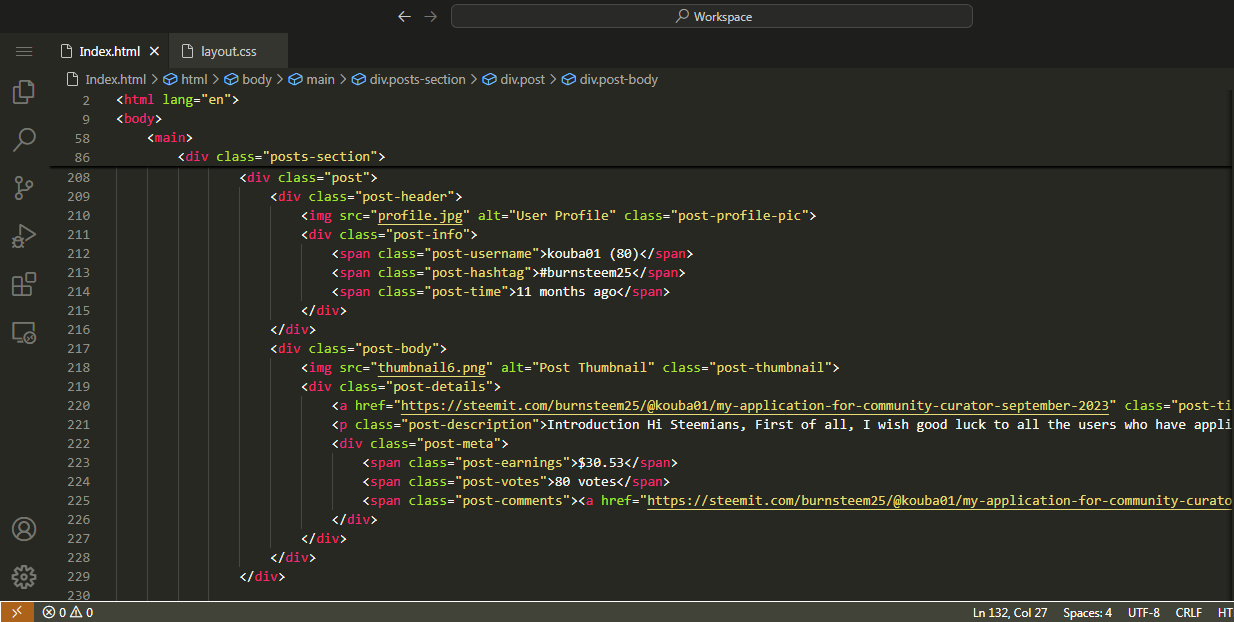Follow the steemit URL on line 220
This screenshot has width=1234, height=622.
[x=755, y=405]
